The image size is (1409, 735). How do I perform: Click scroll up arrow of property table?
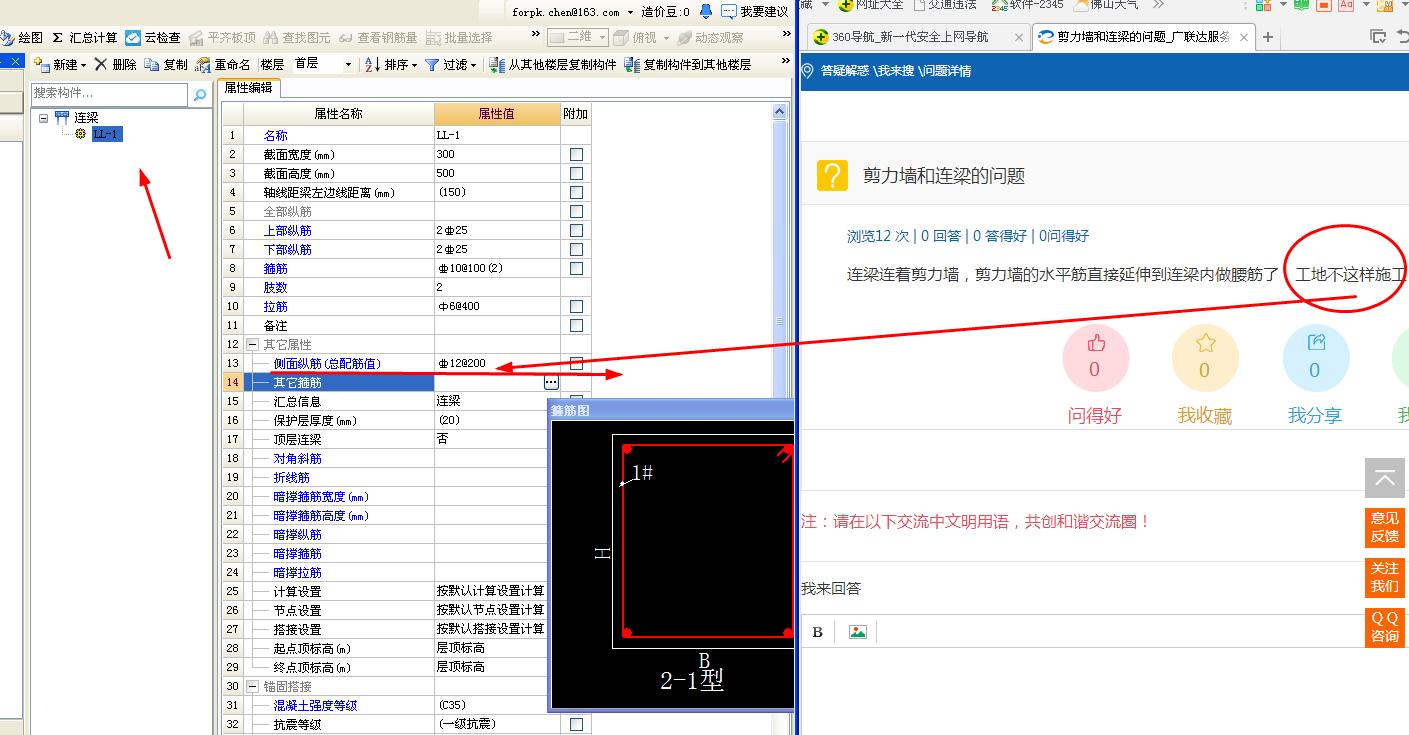click(781, 113)
